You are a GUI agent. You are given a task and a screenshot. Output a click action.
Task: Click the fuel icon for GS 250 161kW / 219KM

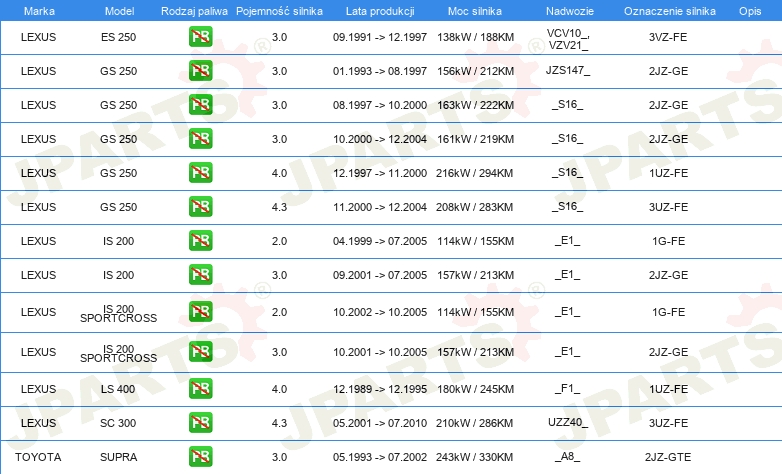point(200,139)
